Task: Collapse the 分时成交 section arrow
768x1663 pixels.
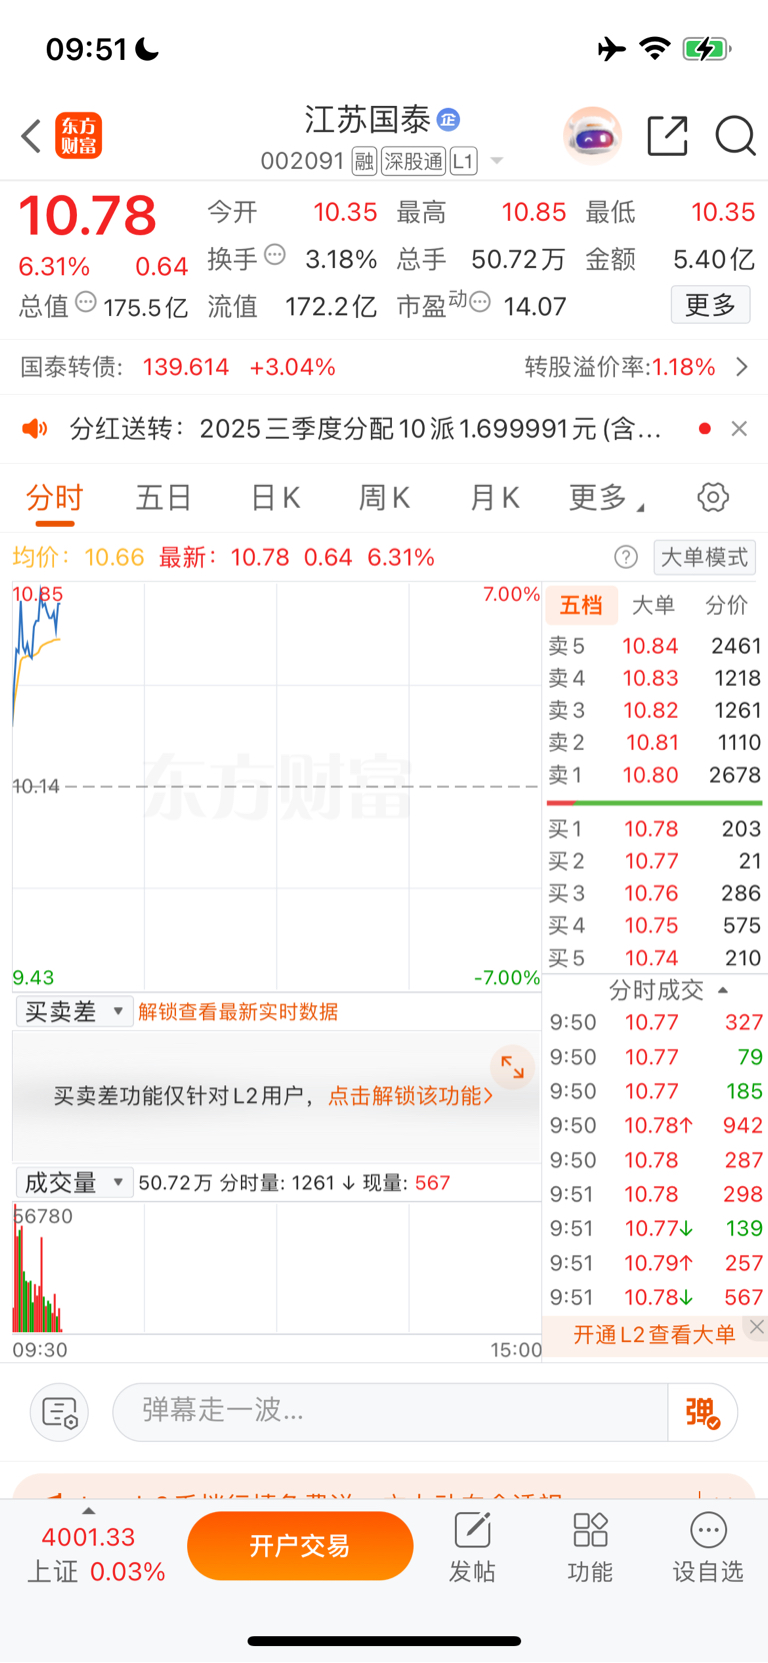Action: tap(723, 990)
